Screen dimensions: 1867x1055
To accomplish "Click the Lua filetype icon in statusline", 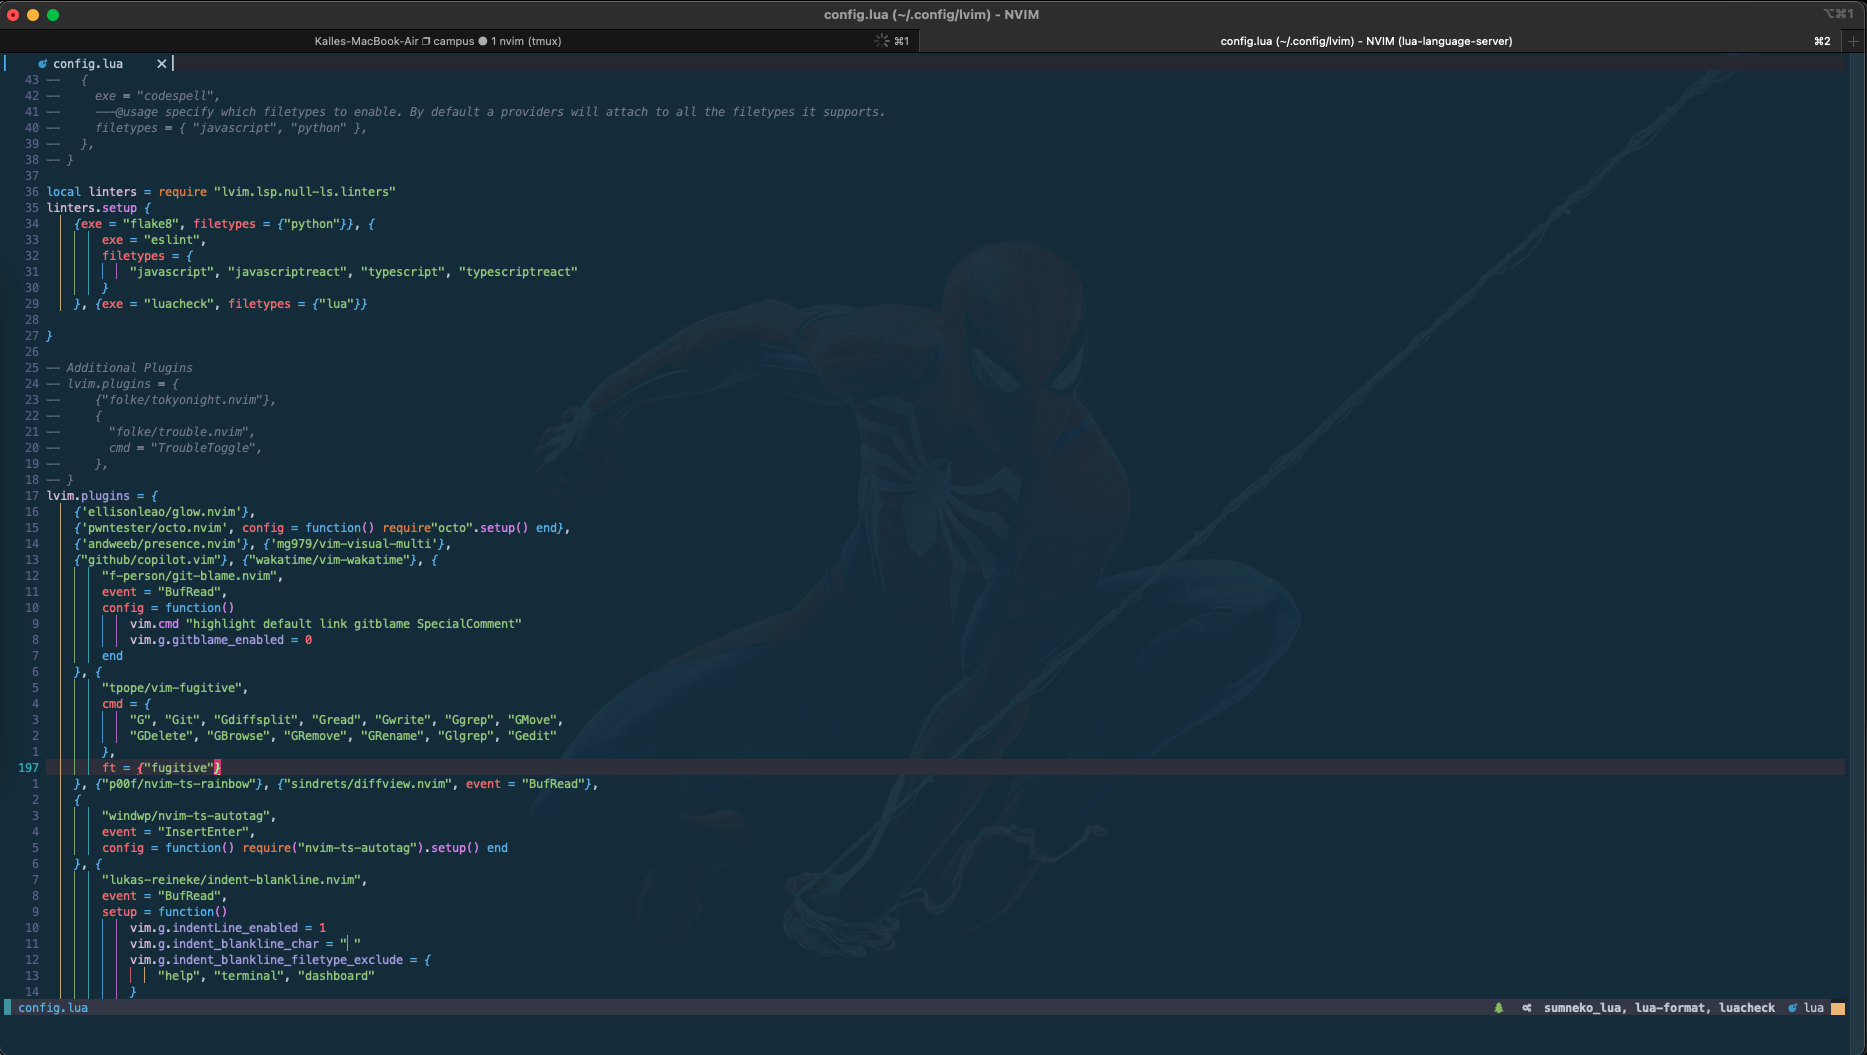I will [x=1792, y=1008].
